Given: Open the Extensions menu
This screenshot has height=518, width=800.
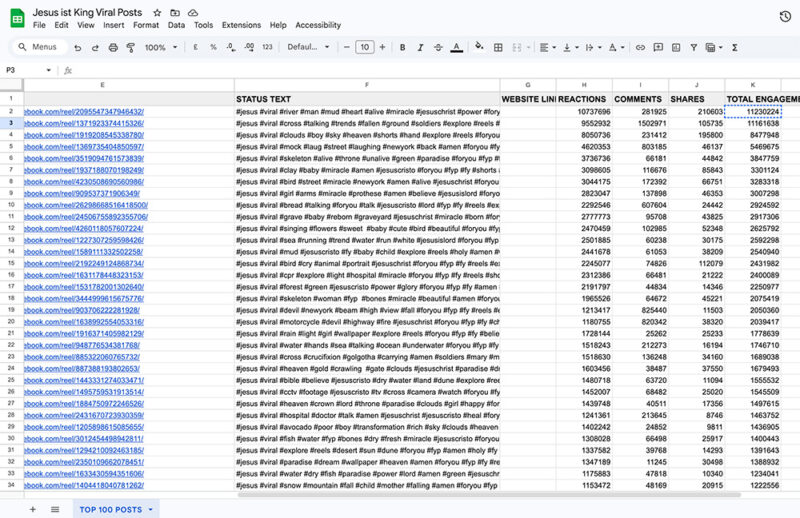Looking at the screenshot, I should [x=241, y=24].
